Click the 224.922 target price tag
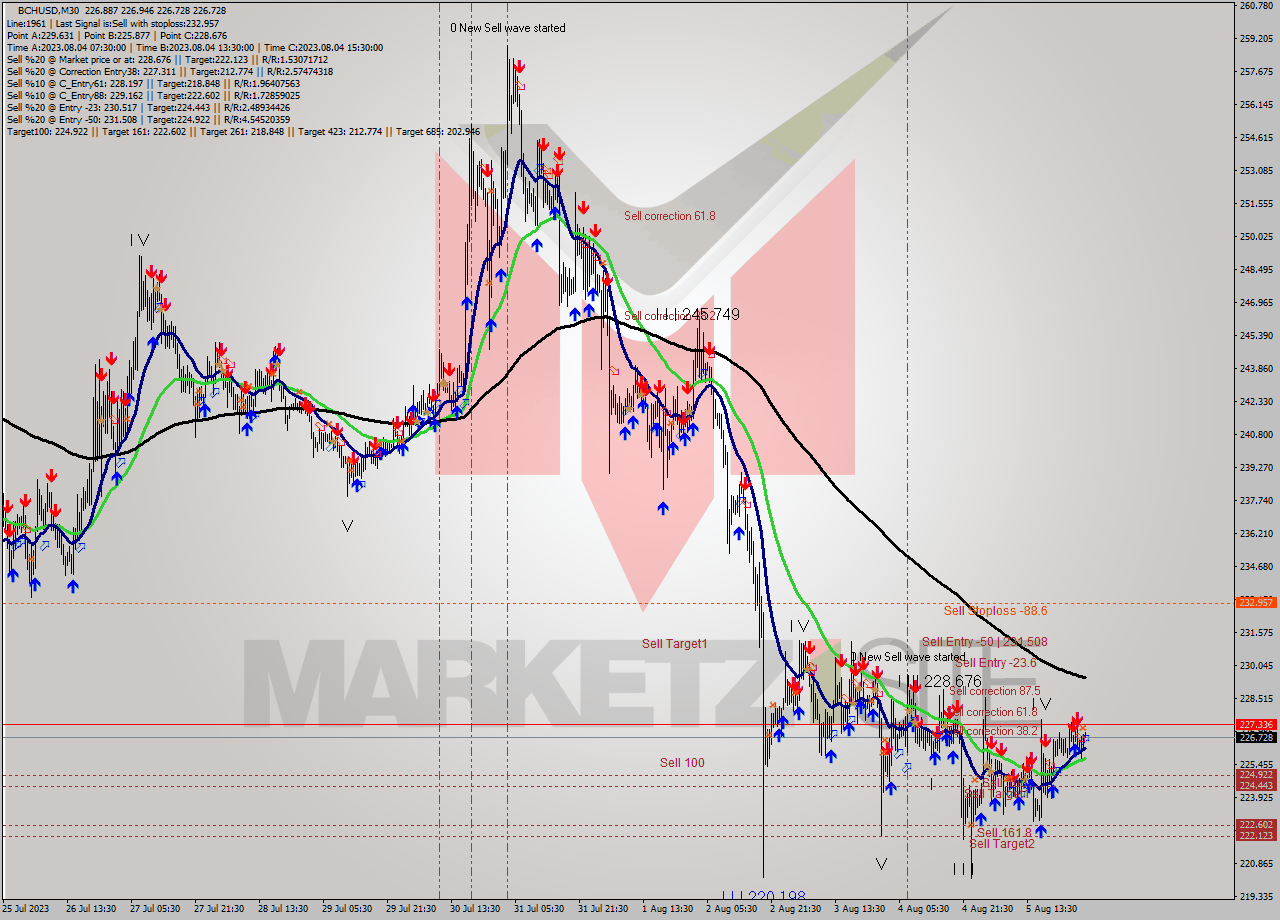The image size is (1280, 920). [x=1256, y=775]
